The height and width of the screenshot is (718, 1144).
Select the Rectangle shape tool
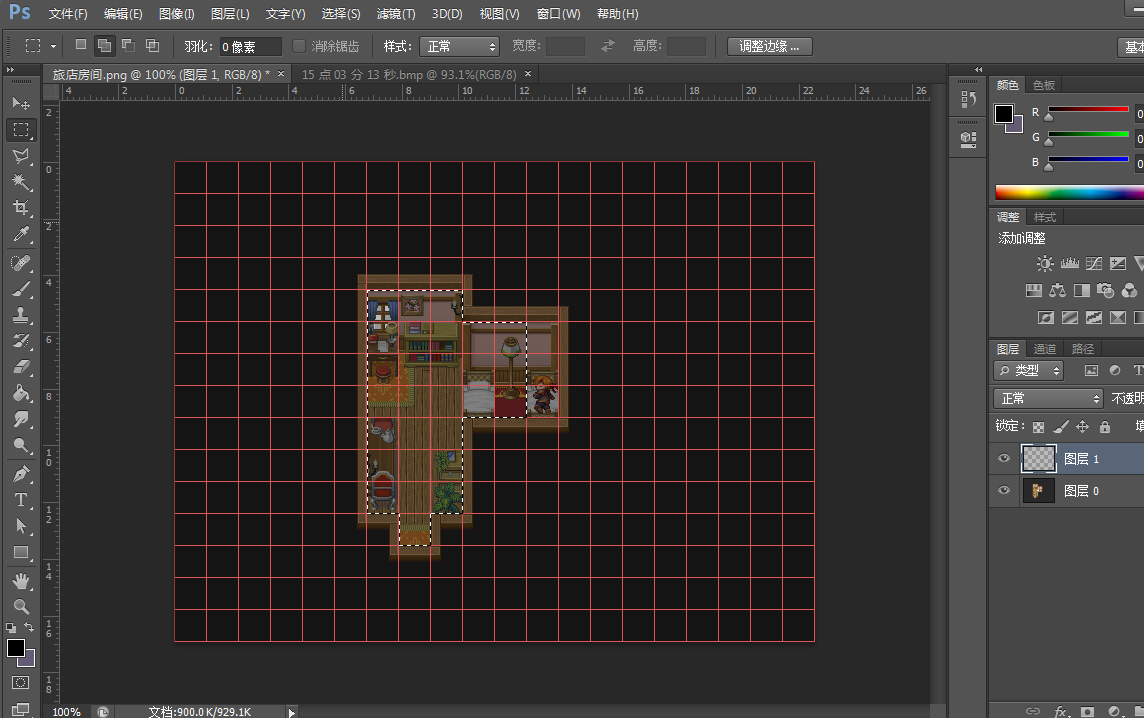click(21, 552)
